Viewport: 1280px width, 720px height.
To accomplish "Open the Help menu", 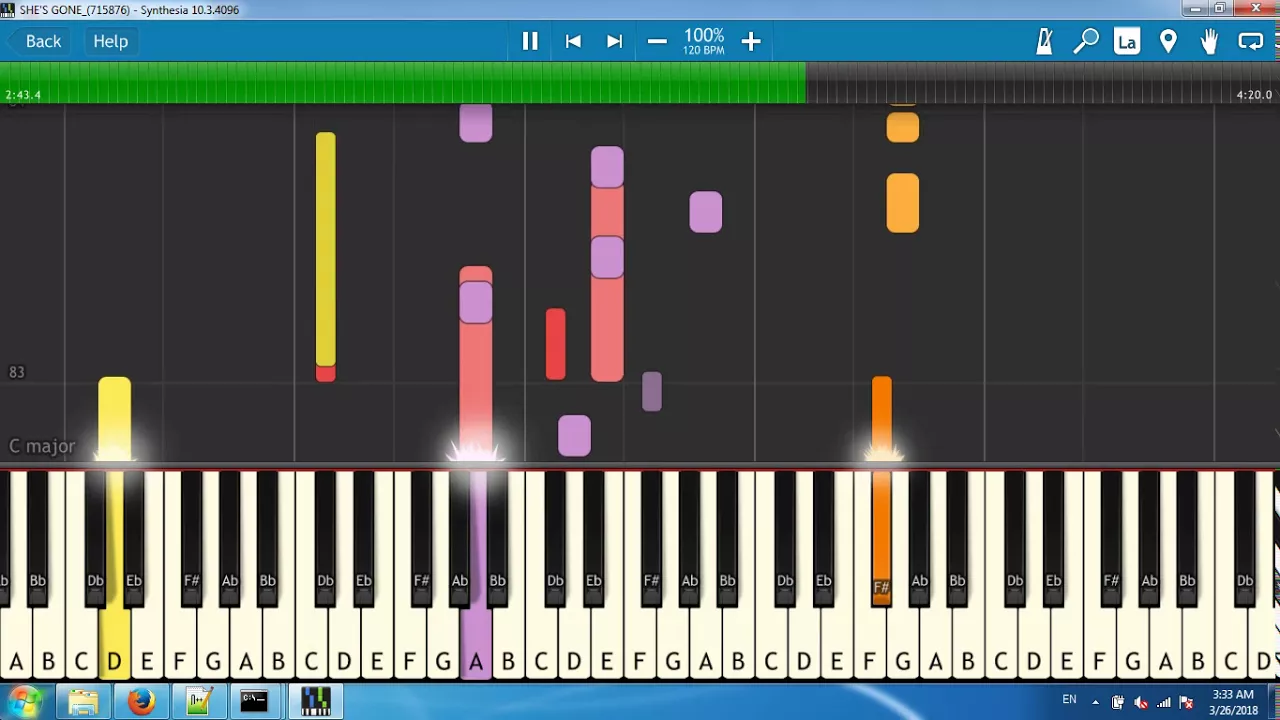I will click(111, 41).
